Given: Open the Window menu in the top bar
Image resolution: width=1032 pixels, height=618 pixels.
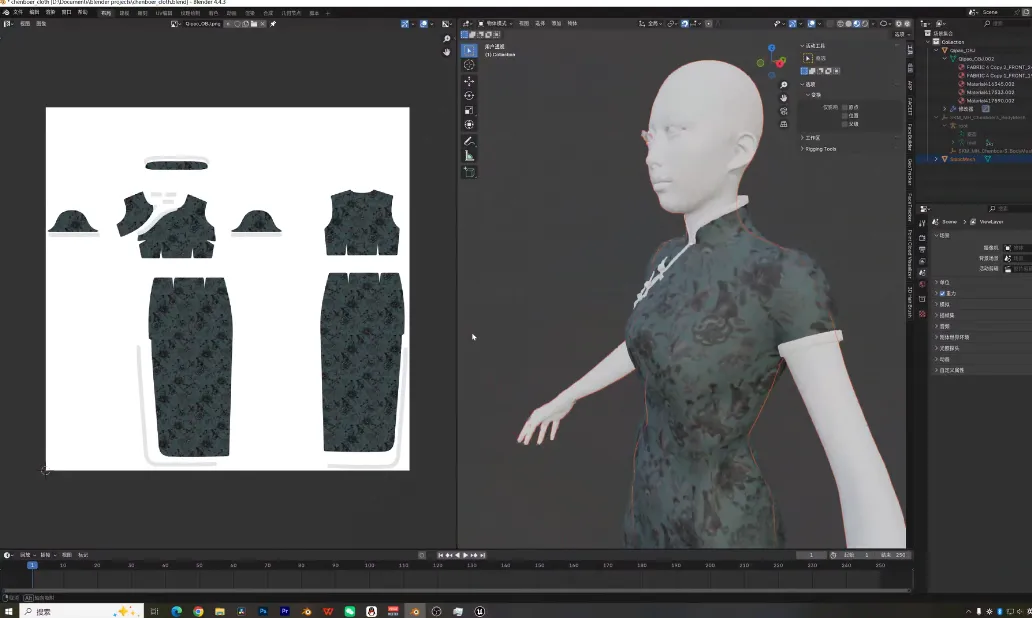Looking at the screenshot, I should coord(66,13).
